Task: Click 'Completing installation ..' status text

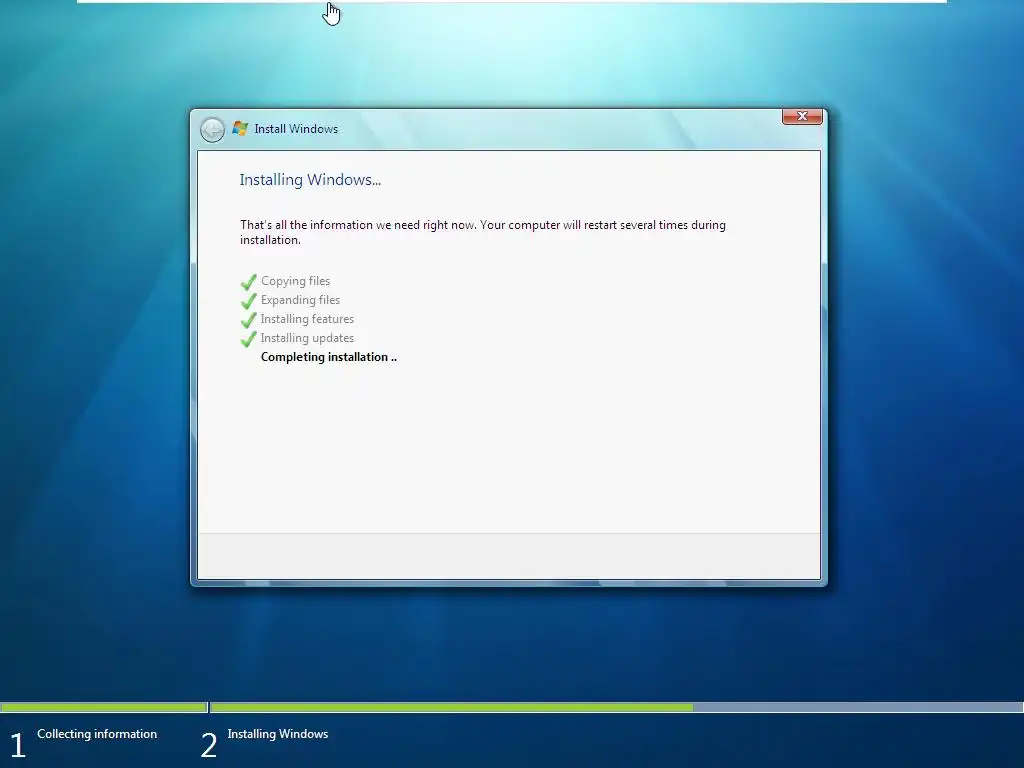Action: pyautogui.click(x=328, y=357)
